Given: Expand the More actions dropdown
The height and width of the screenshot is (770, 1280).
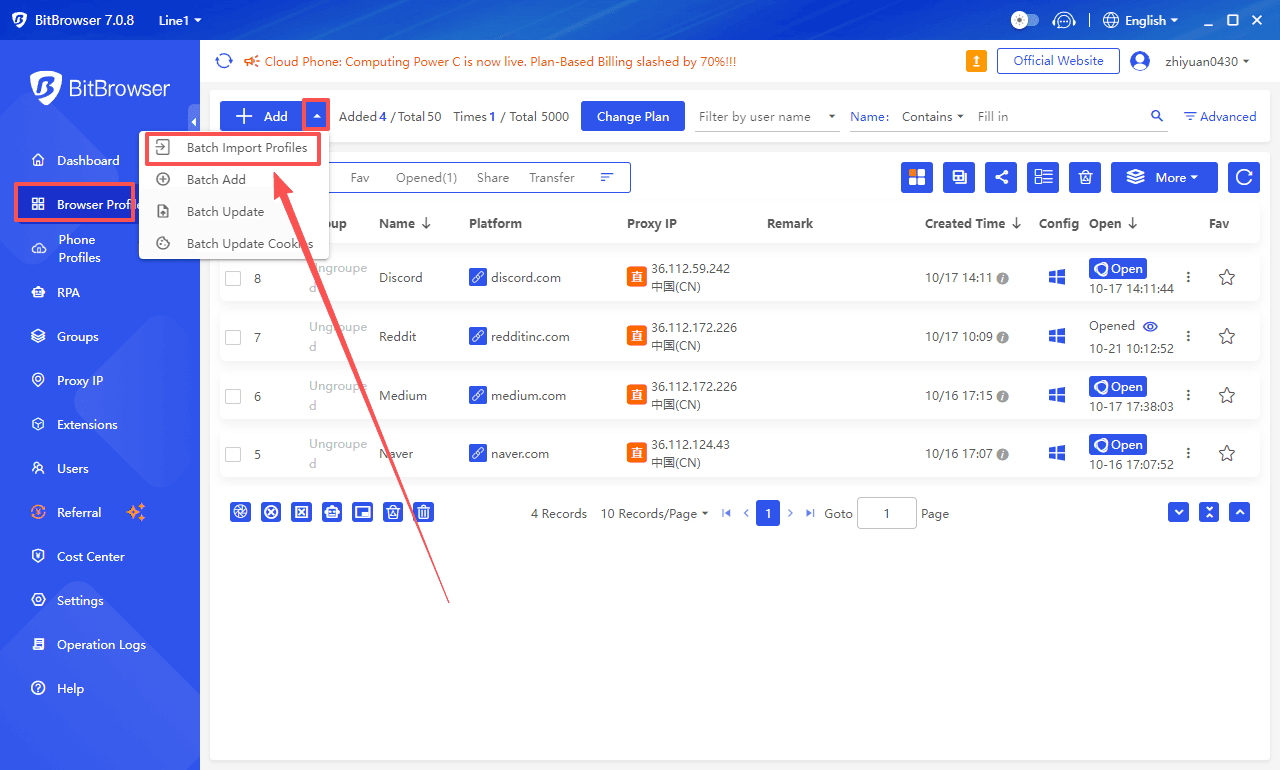Looking at the screenshot, I should tap(1164, 177).
